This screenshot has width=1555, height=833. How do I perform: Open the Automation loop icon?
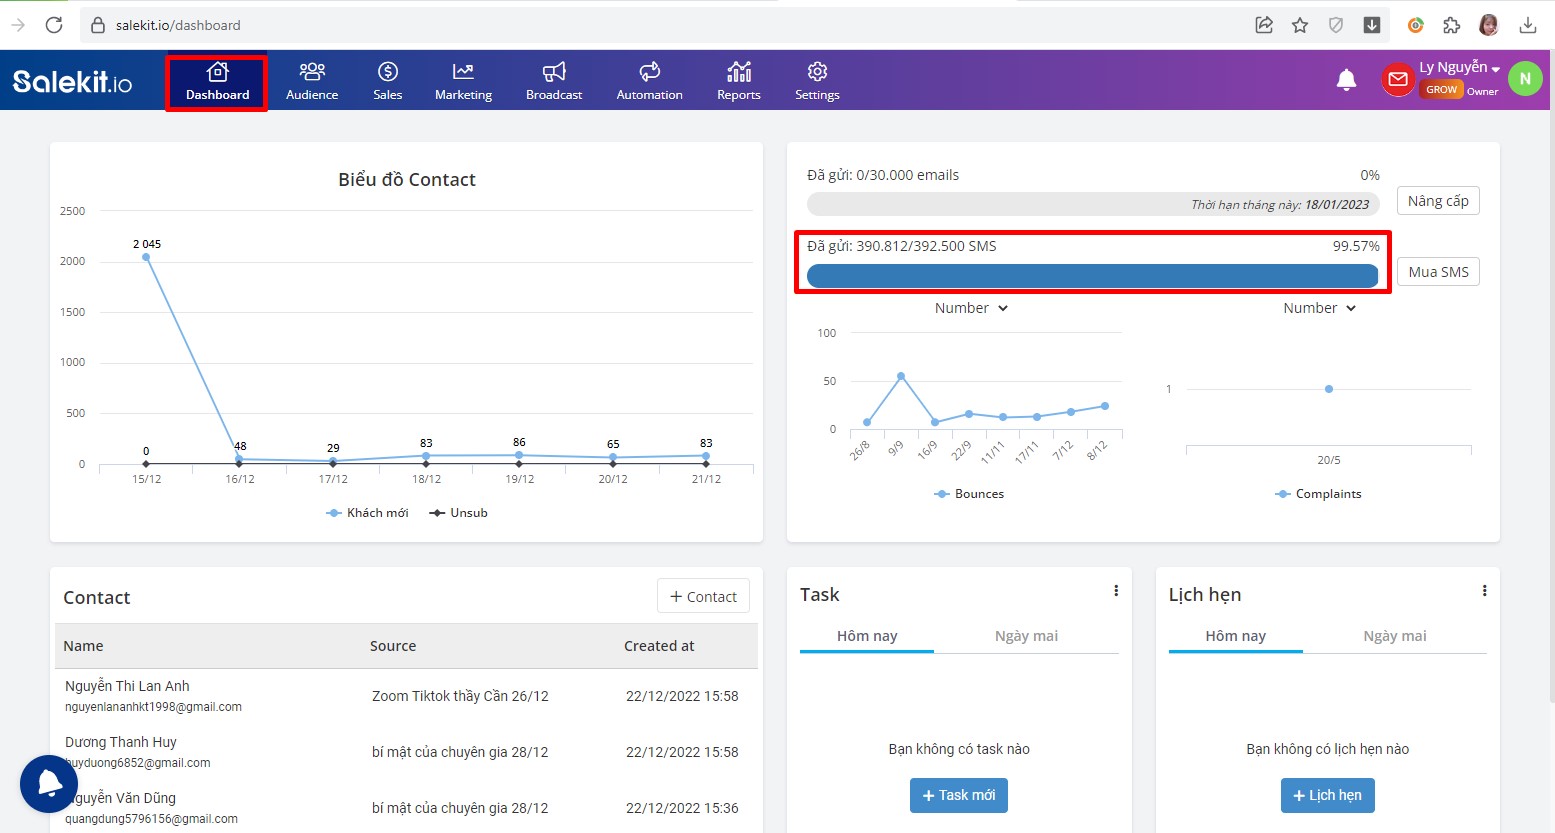click(x=650, y=72)
